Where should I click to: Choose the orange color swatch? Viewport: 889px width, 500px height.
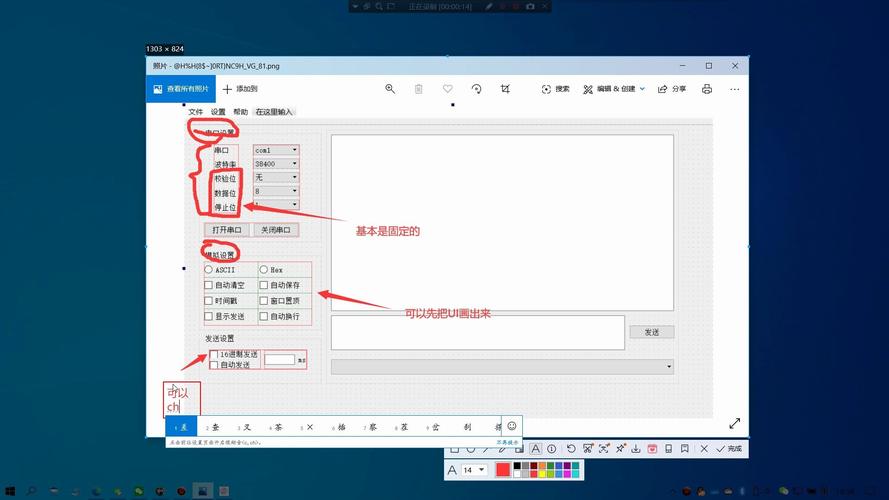pyautogui.click(x=542, y=465)
